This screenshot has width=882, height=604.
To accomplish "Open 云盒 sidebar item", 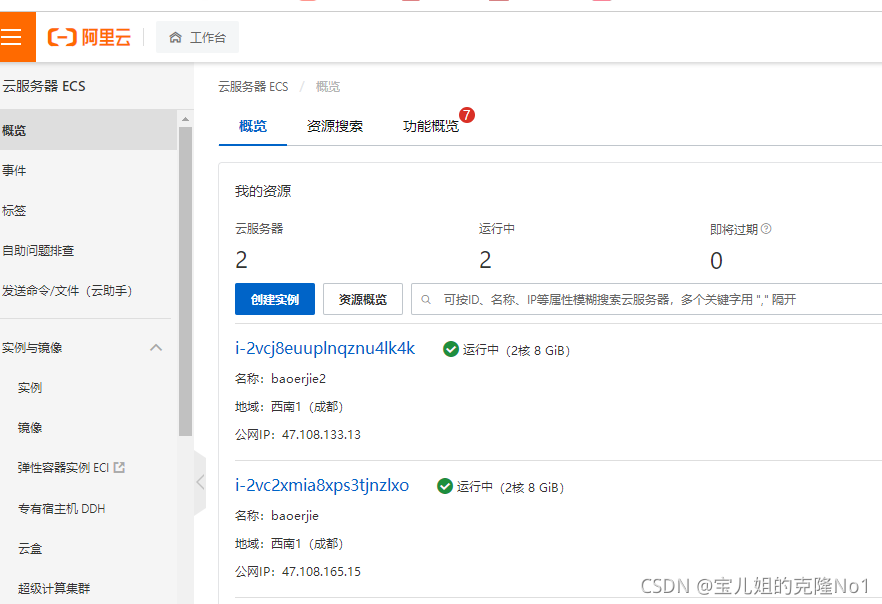I will 30,548.
